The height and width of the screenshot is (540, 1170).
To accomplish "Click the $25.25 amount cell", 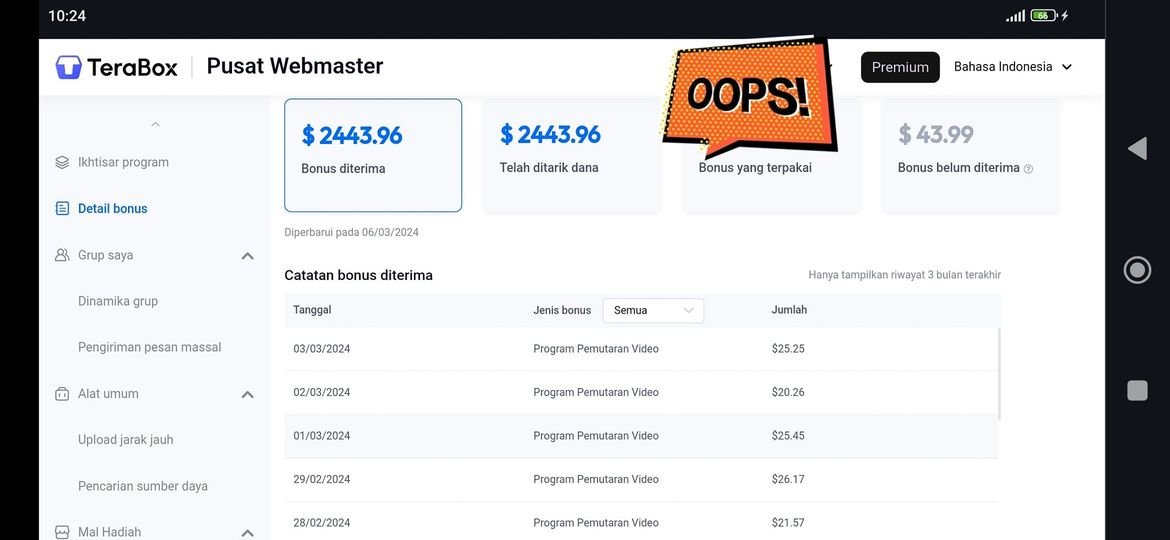I will [x=788, y=349].
